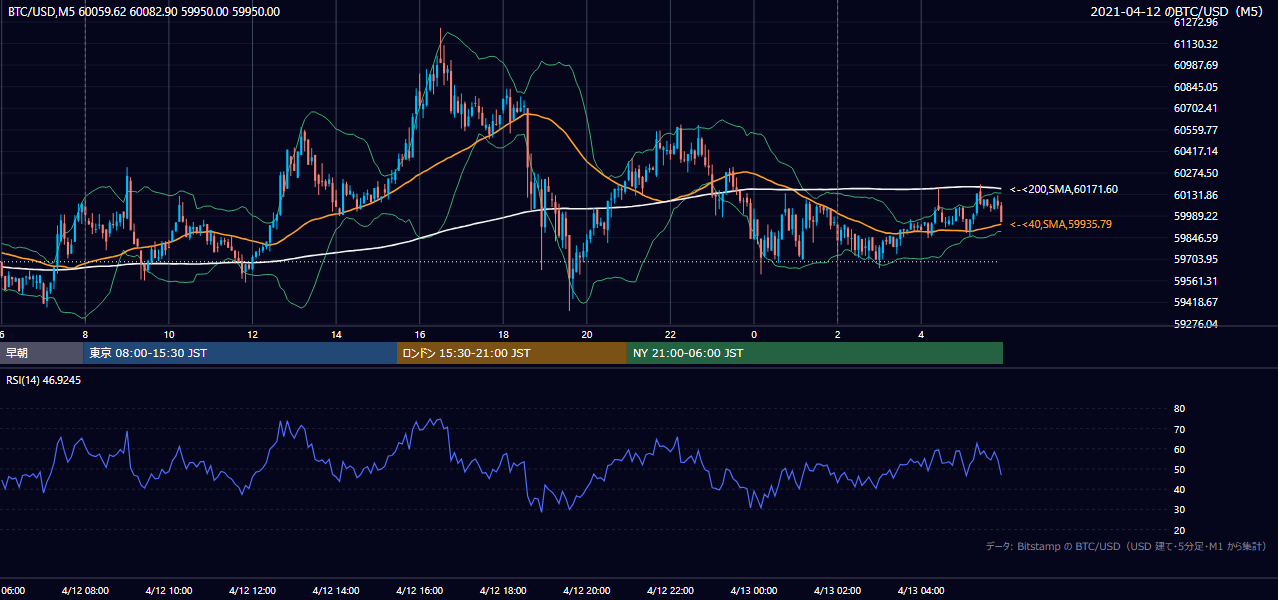The width and height of the screenshot is (1278, 600).
Task: Click time label 4/12 22:00
Action: pos(670,591)
